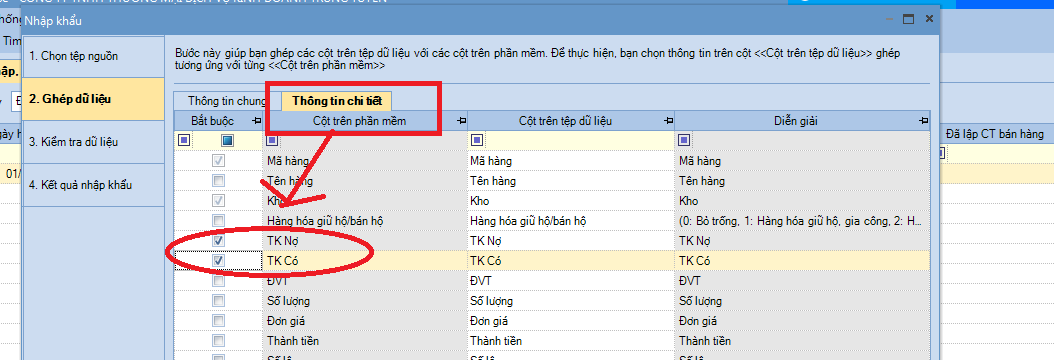Image resolution: width=1054 pixels, height=360 pixels.
Task: Open filter operator icon under Cột trên phần mềm
Action: 272,140
